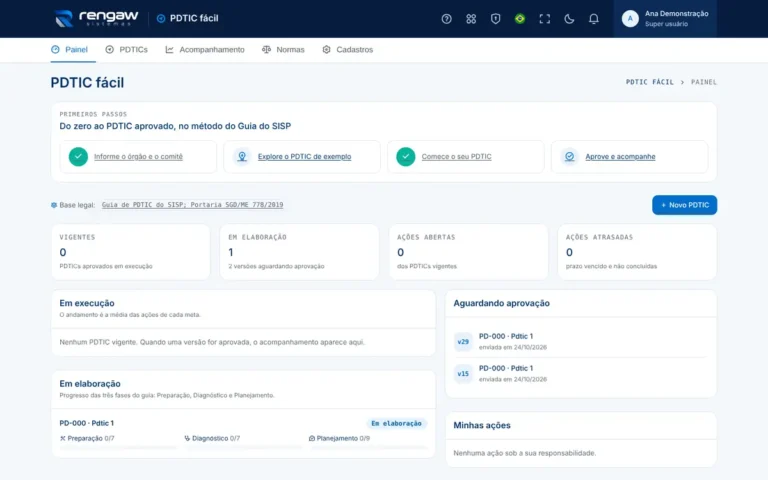Open the Acompanhamento tab

[205, 49]
